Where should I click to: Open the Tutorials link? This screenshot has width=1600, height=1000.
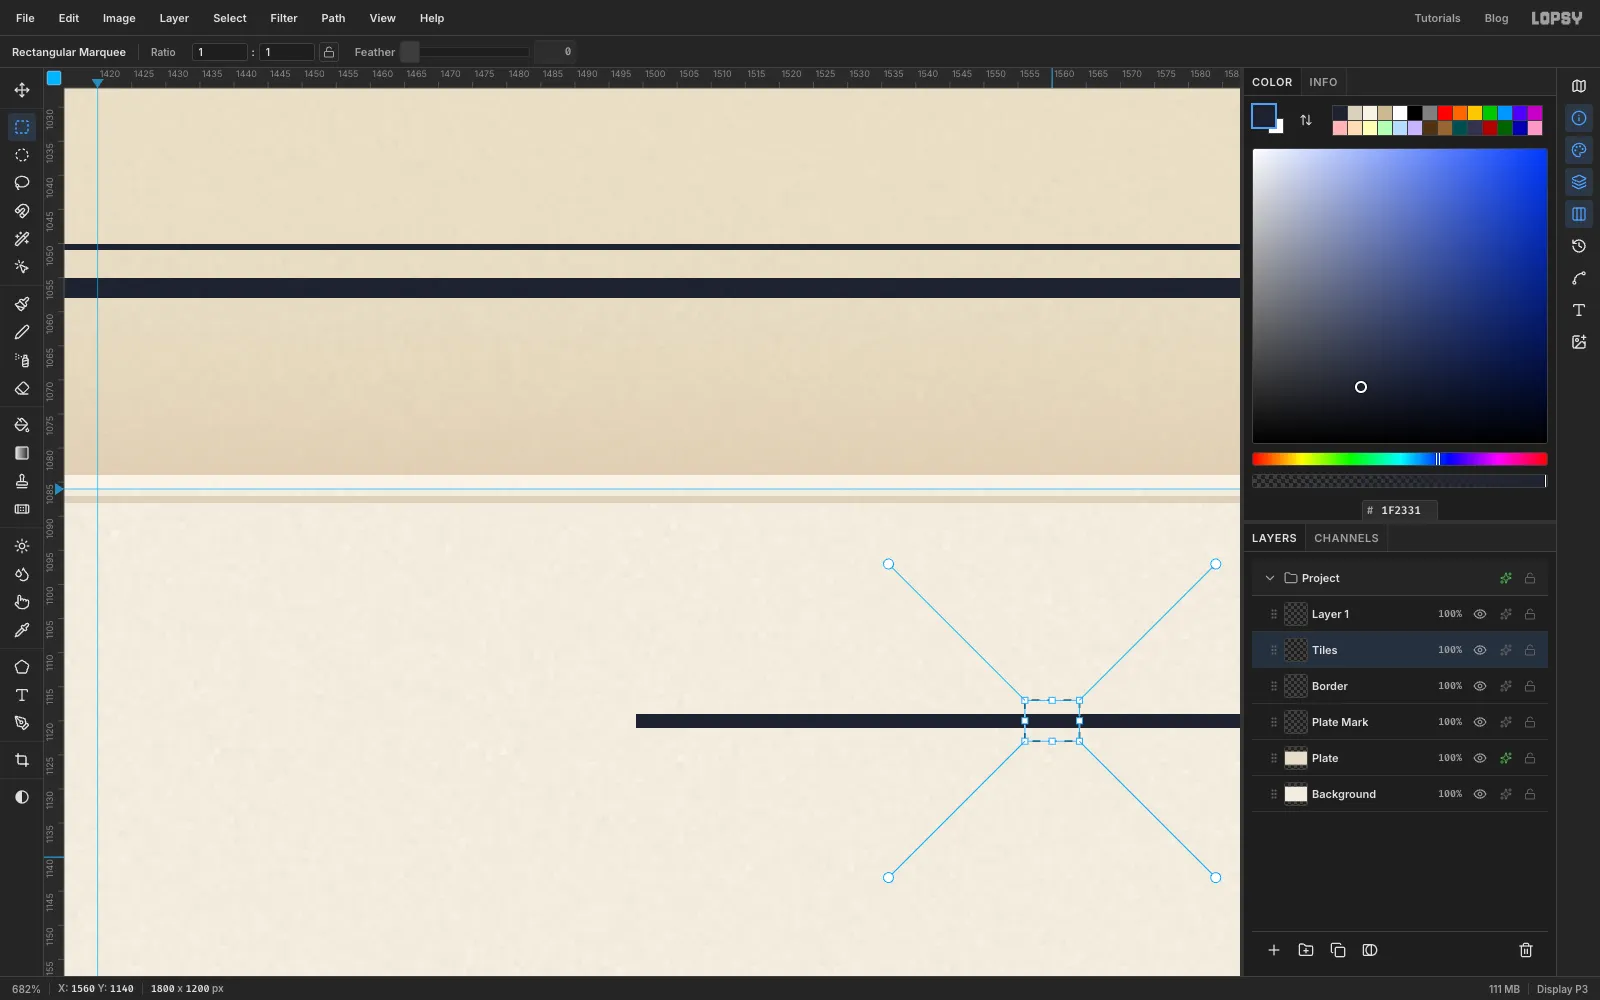tap(1437, 18)
